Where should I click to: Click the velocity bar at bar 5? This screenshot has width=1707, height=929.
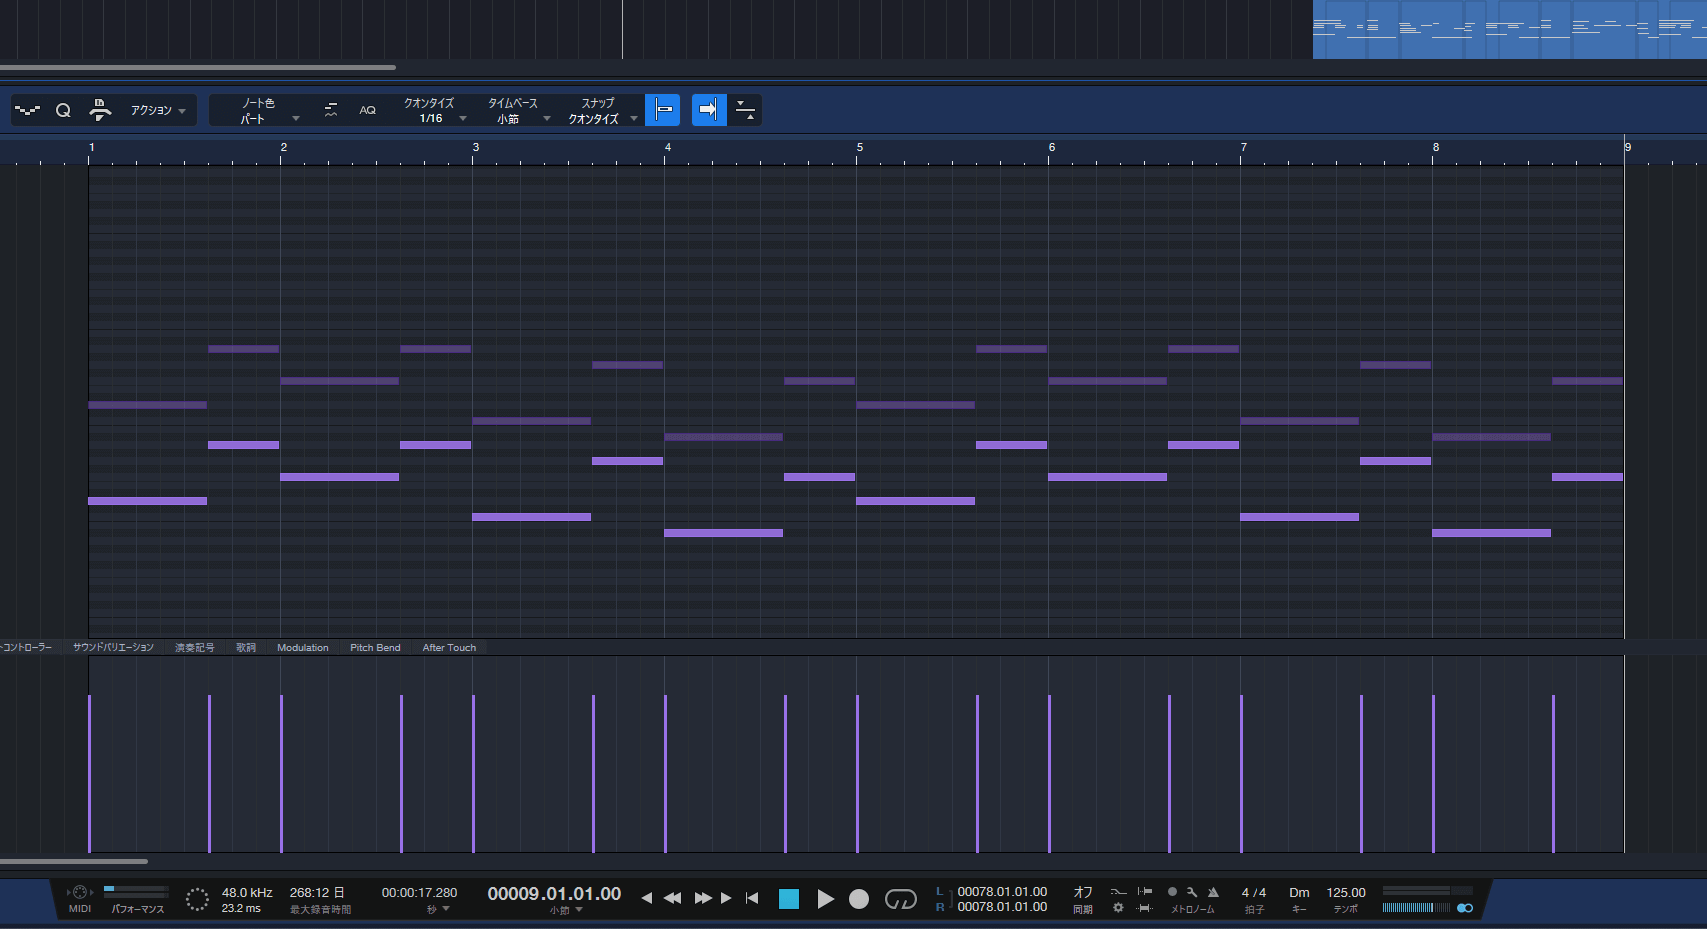857,774
